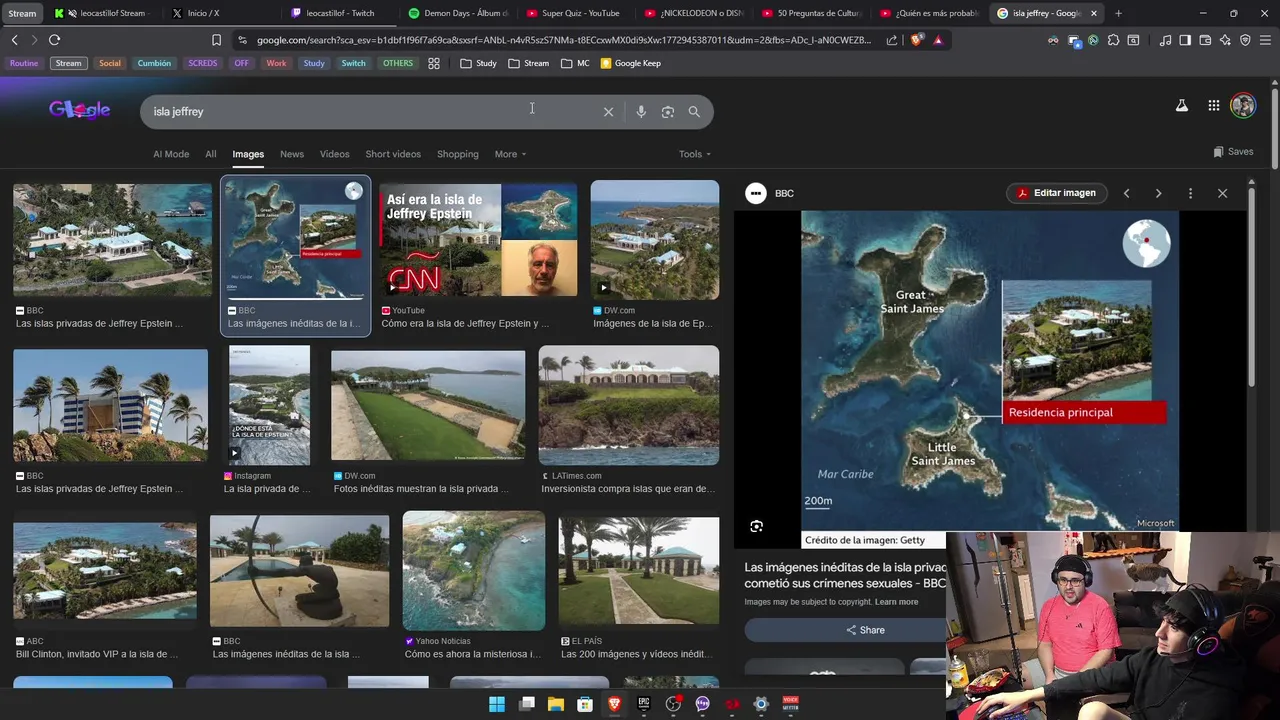Switch to the All results tab
The image size is (1280, 720).
pos(211,154)
